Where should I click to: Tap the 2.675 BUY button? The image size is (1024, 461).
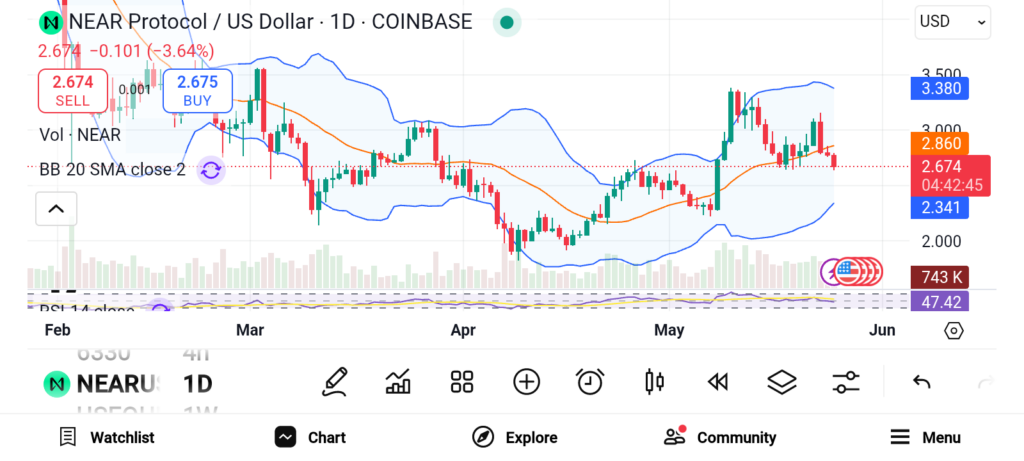coord(197,91)
